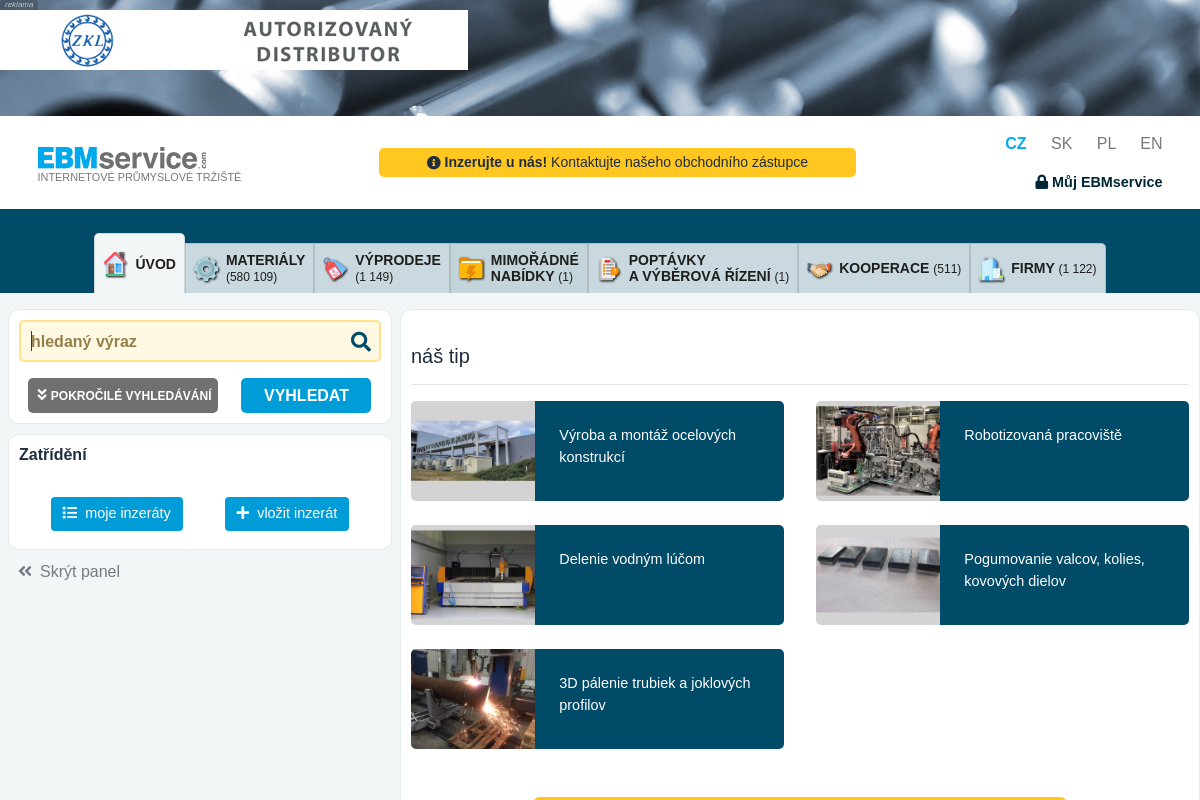Switch language to EN
The height and width of the screenshot is (800, 1200).
1151,143
